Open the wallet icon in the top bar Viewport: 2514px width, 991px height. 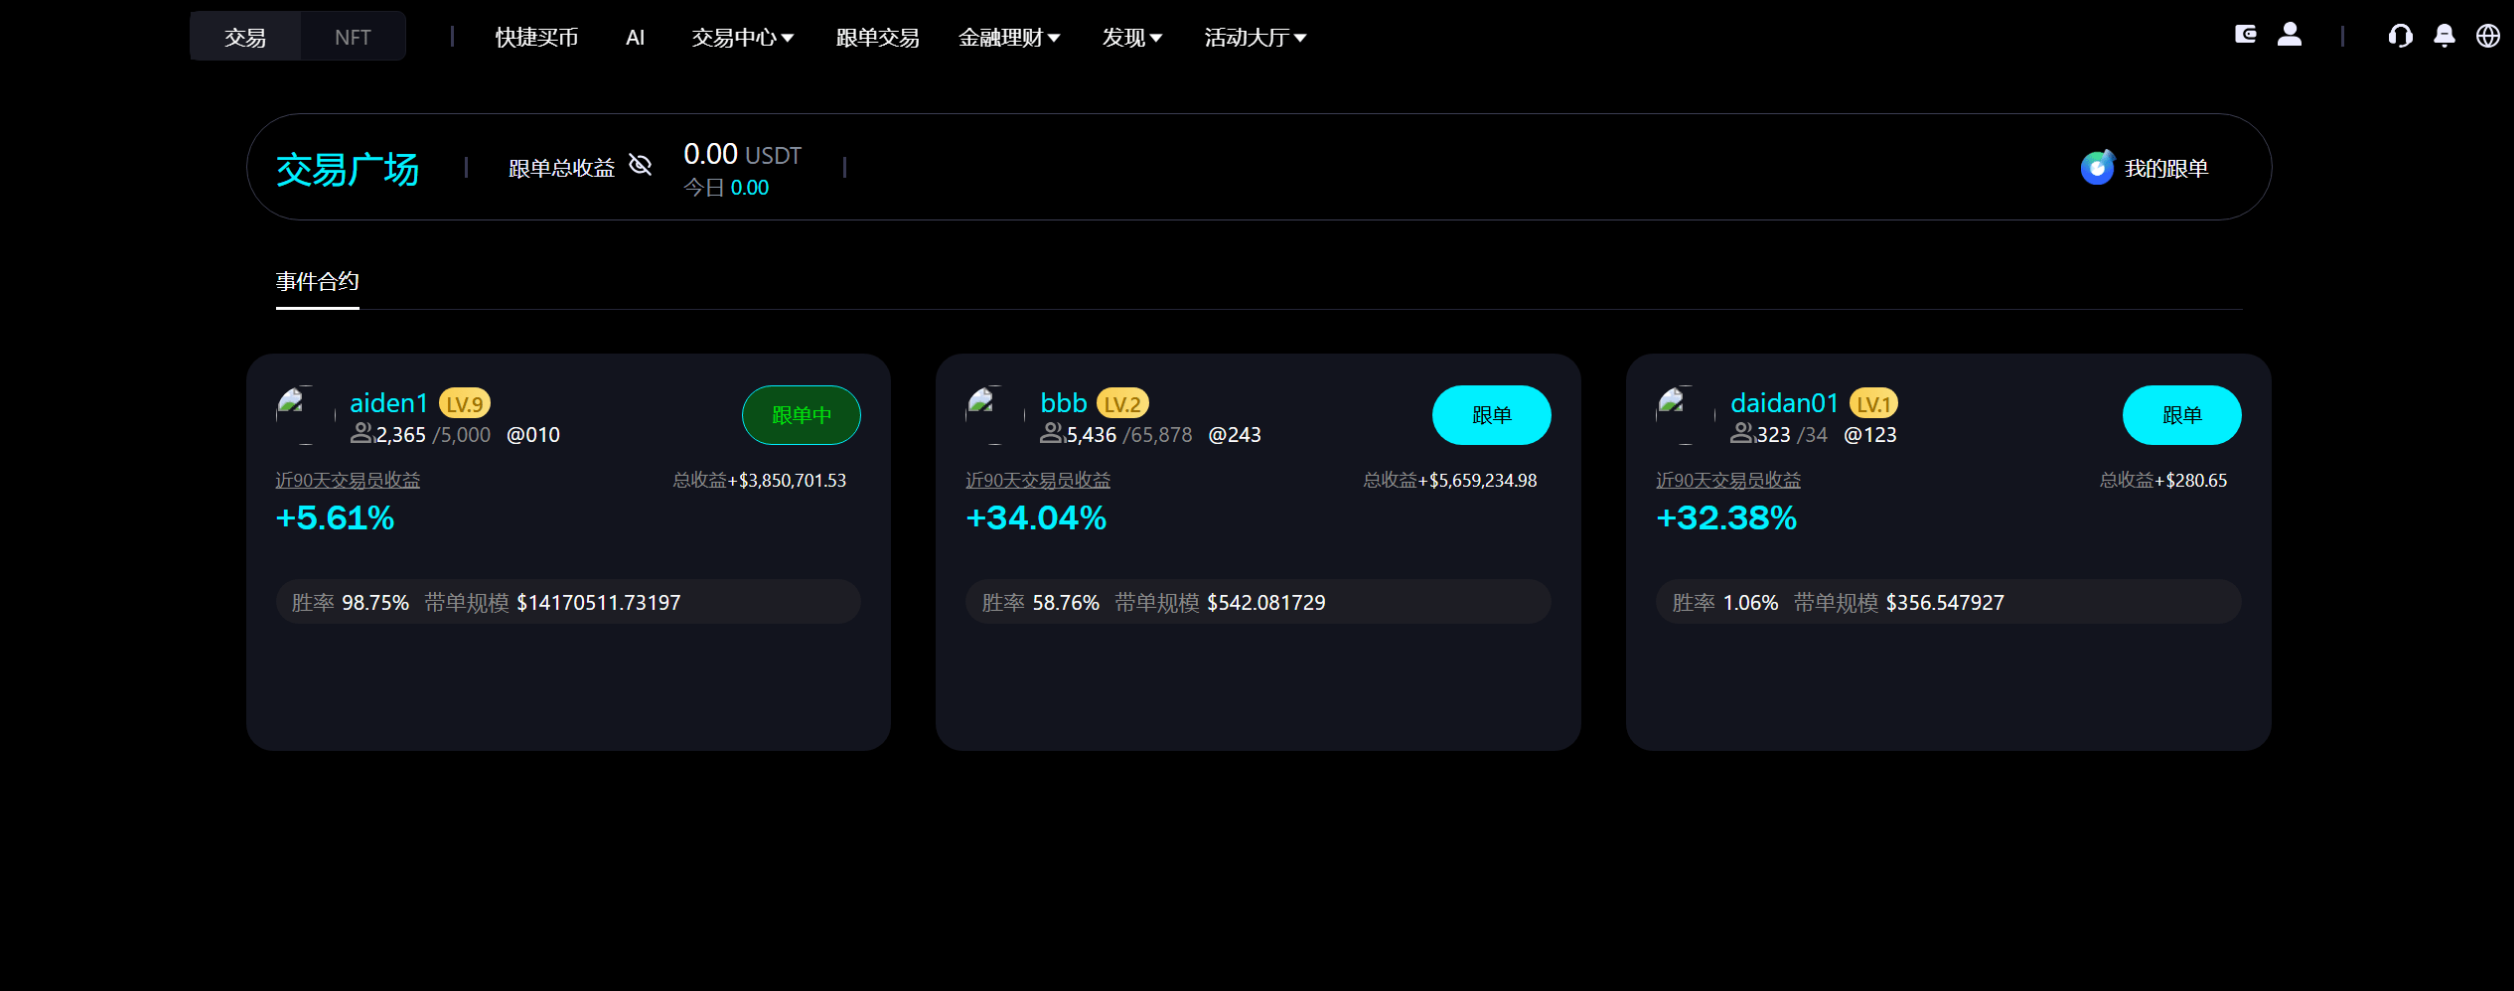(2245, 35)
